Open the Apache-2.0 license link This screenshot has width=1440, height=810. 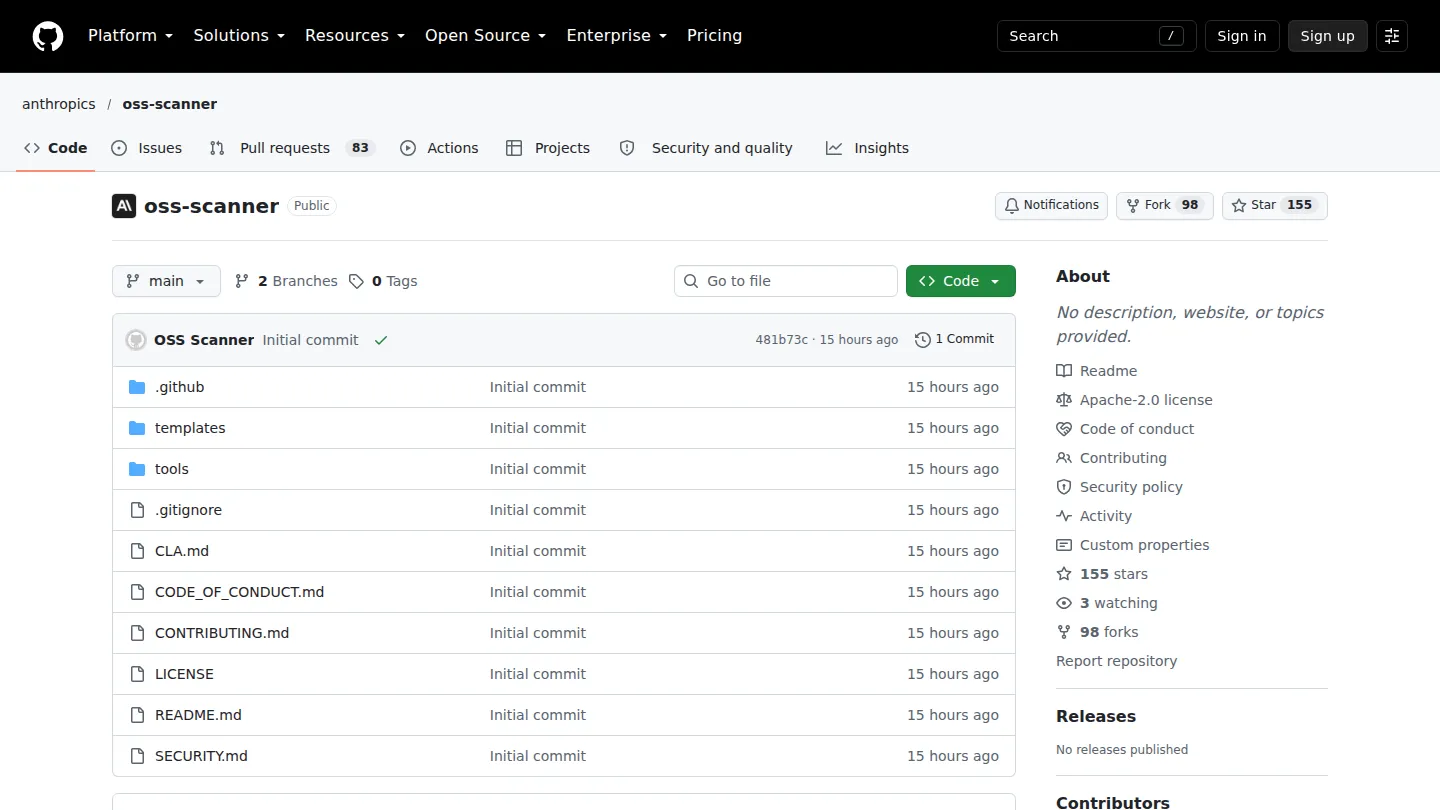(1135, 400)
